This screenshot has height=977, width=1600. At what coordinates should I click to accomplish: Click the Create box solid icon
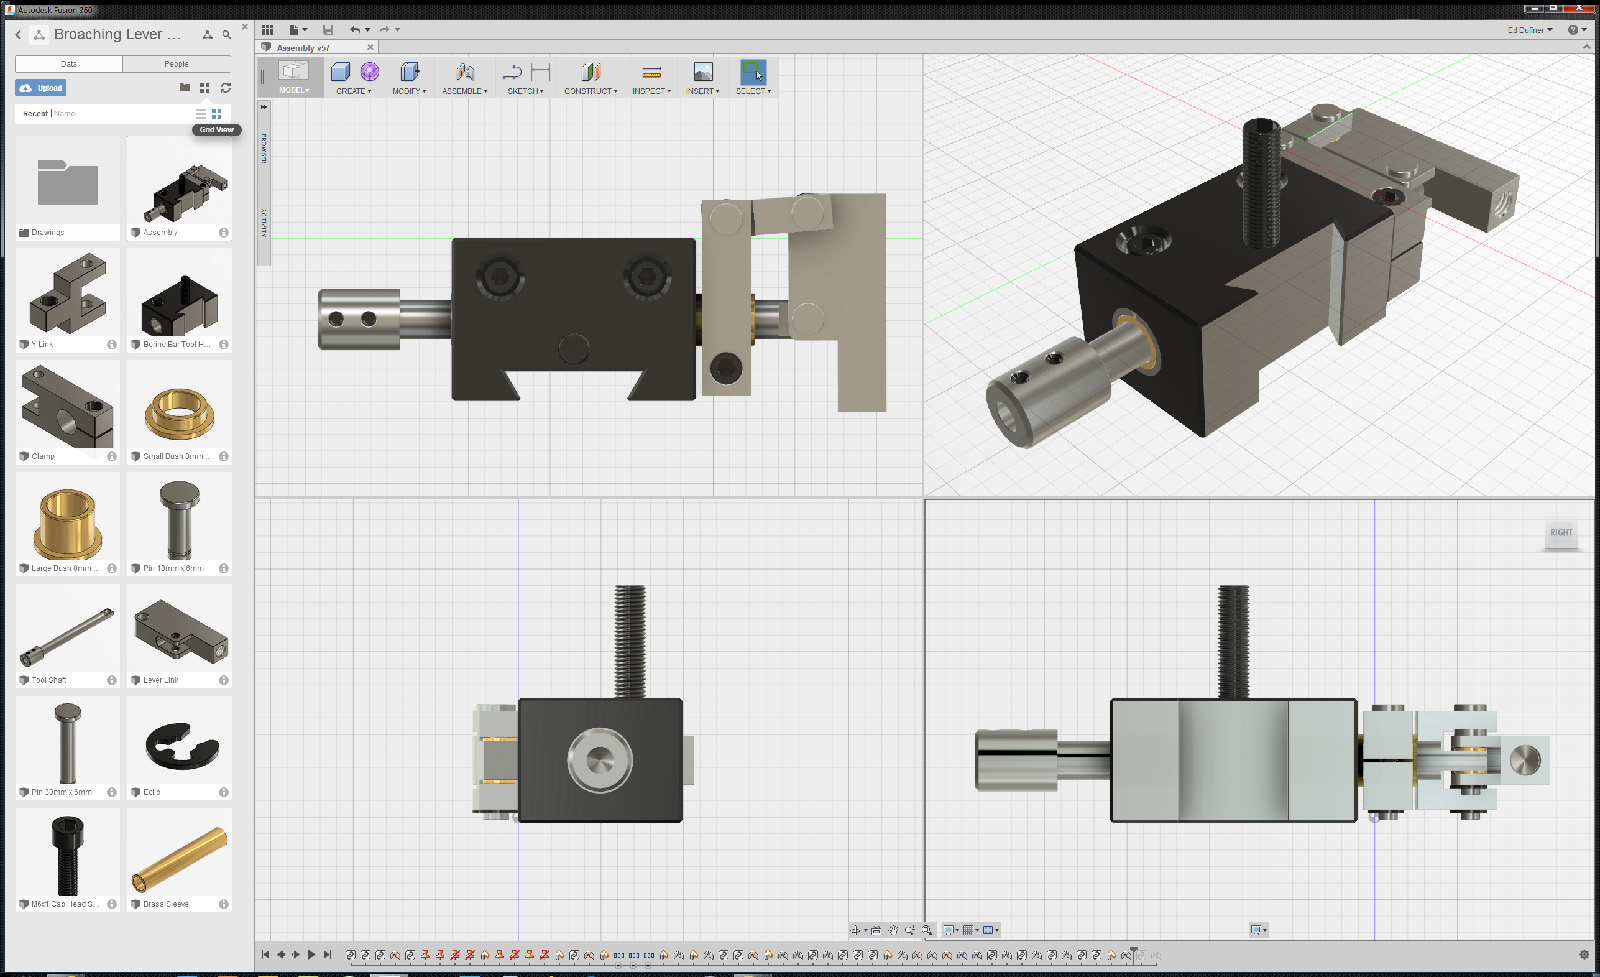[x=340, y=72]
